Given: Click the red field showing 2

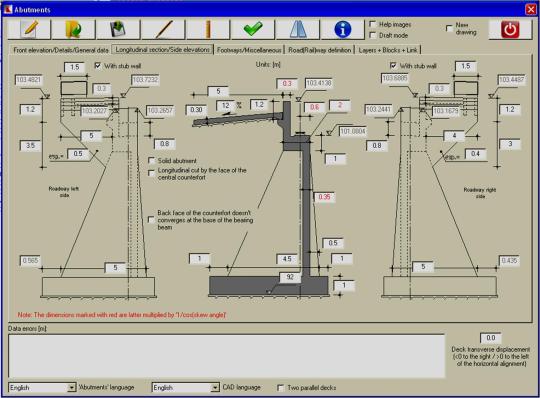Looking at the screenshot, I should (340, 105).
